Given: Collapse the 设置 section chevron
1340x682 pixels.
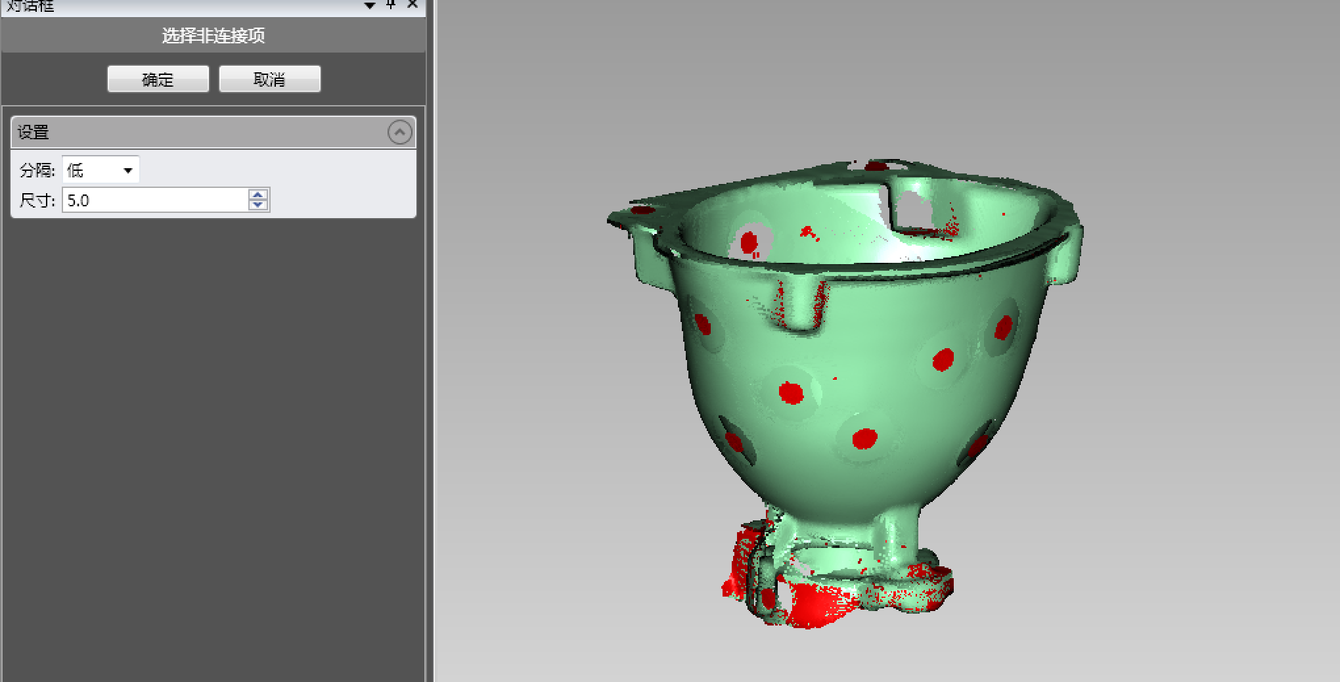Looking at the screenshot, I should 399,132.
